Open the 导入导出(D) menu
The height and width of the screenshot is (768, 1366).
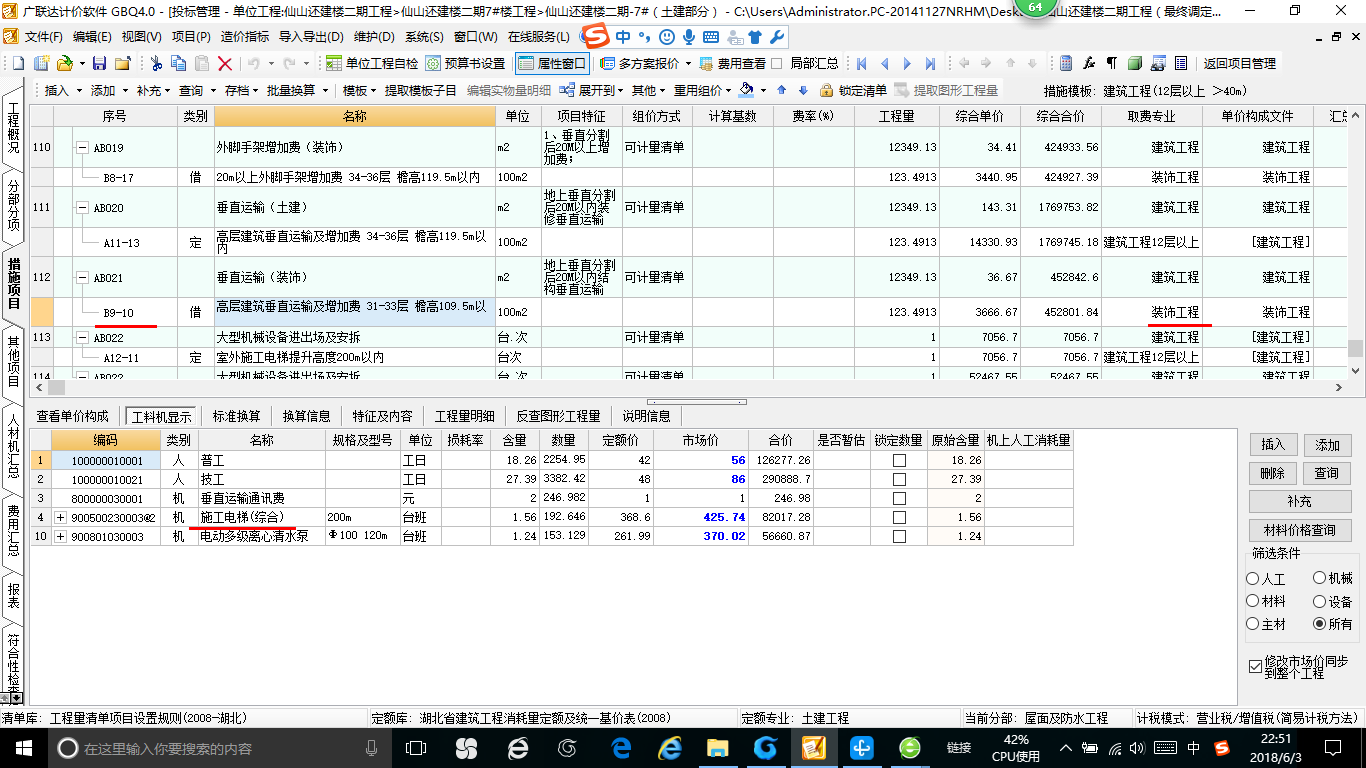(x=311, y=37)
